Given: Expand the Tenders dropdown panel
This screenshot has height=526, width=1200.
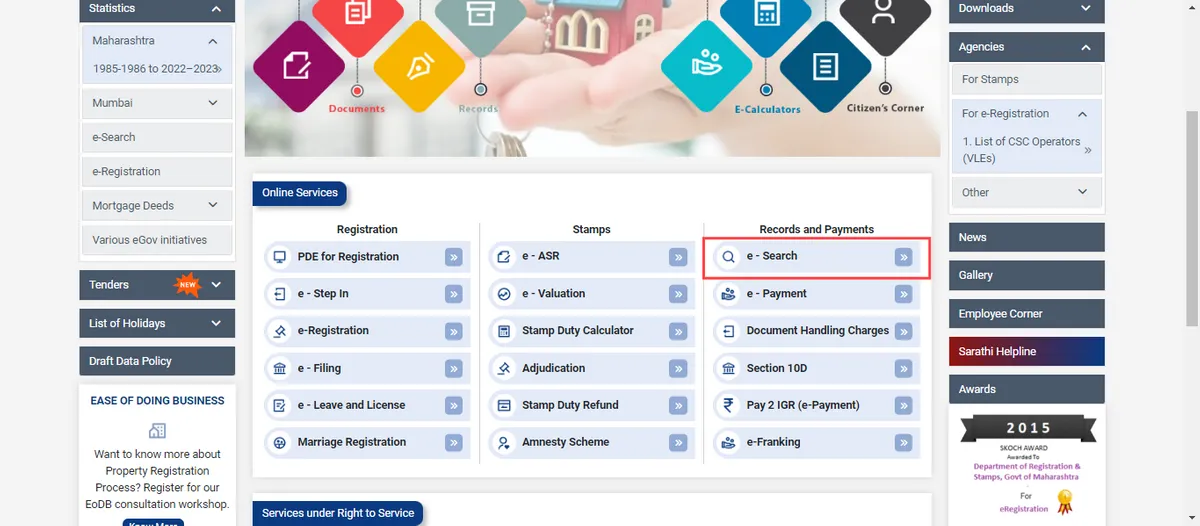Looking at the screenshot, I should 216,285.
